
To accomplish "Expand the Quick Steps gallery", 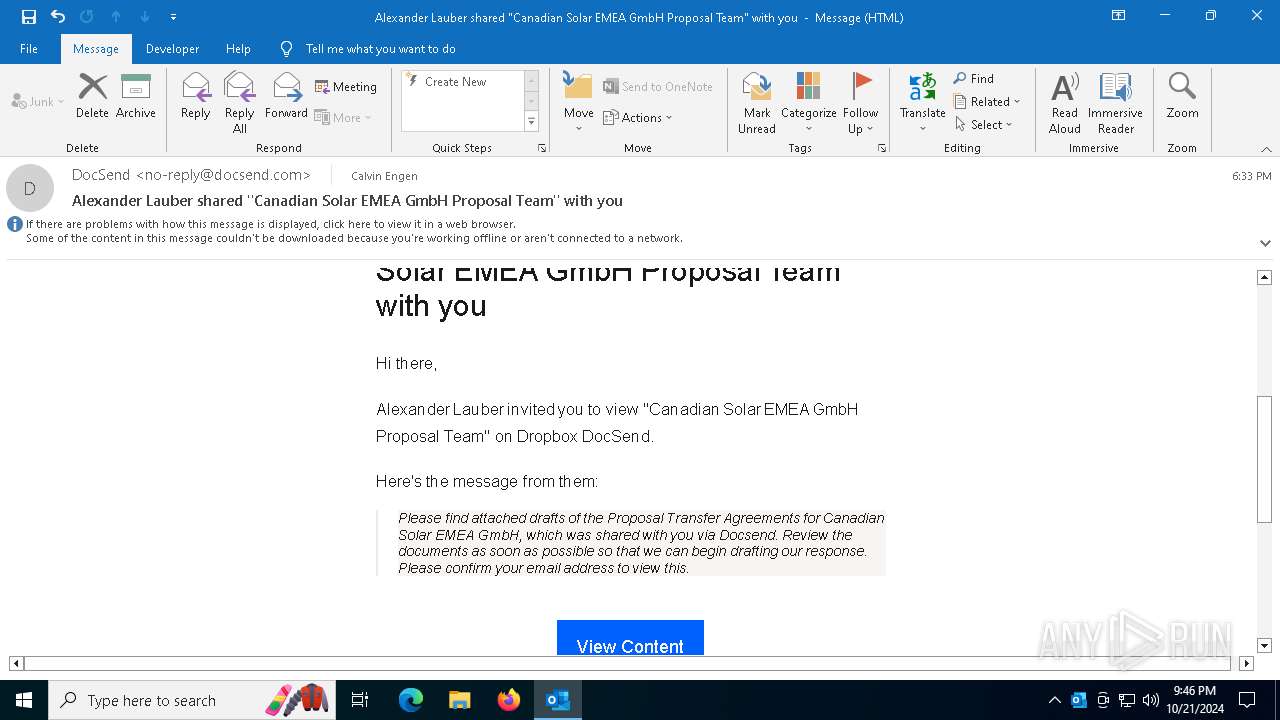I will [531, 122].
